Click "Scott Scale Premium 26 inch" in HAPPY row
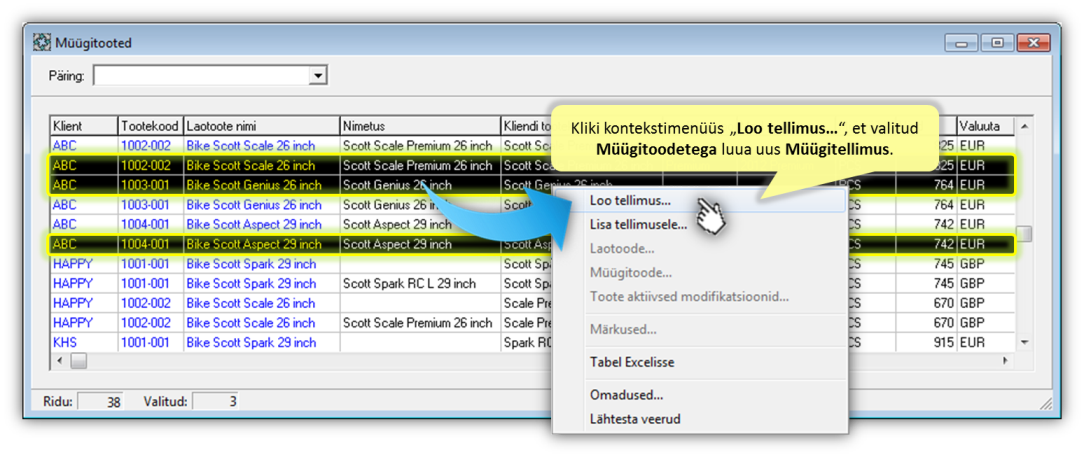Image resolution: width=1084 pixels, height=457 pixels. (x=418, y=323)
